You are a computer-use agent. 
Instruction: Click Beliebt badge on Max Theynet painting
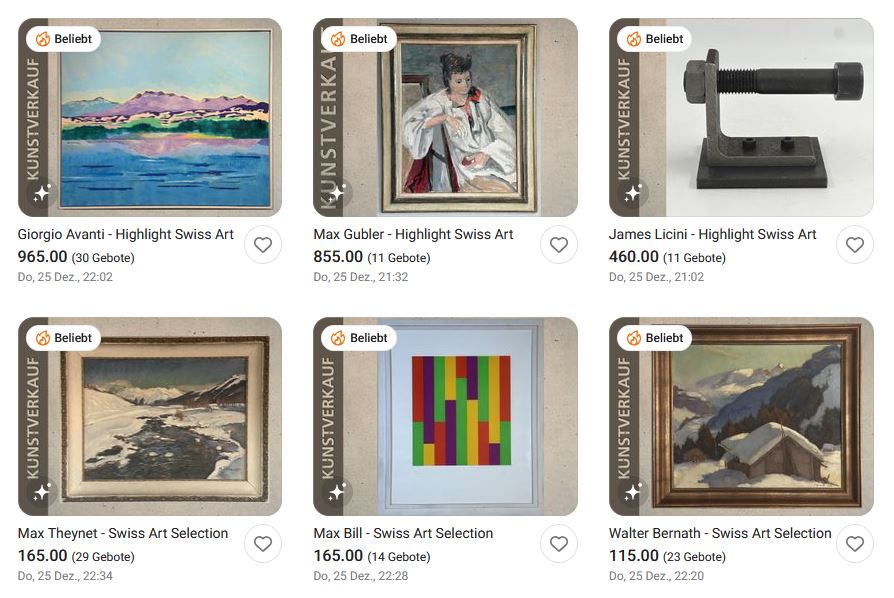(63, 337)
